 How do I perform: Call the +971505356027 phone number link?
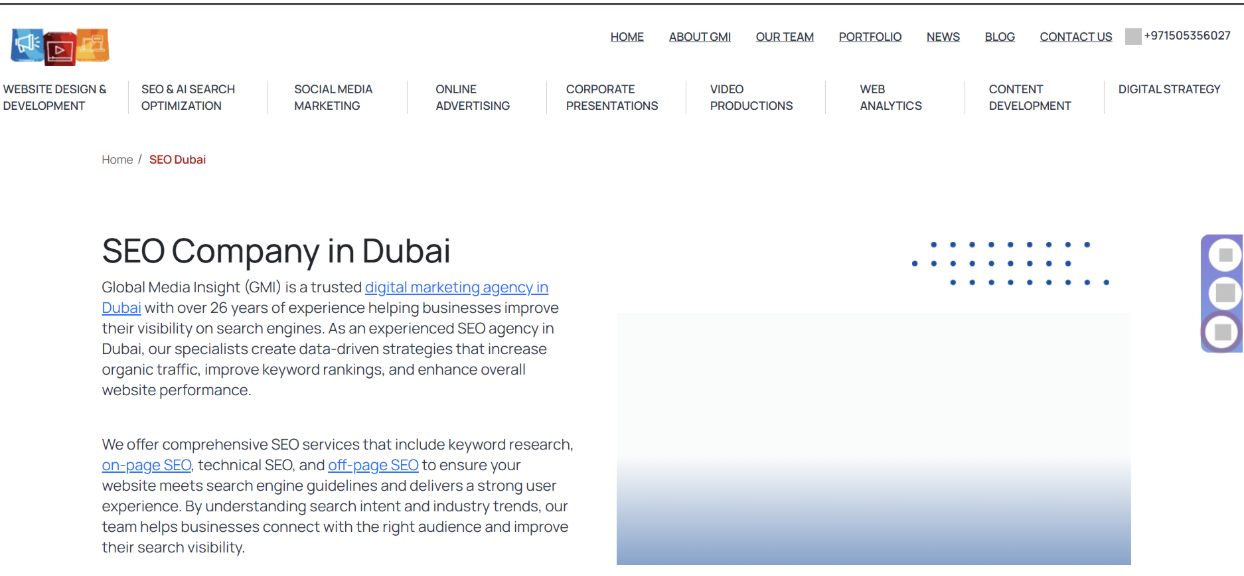pyautogui.click(x=1187, y=35)
